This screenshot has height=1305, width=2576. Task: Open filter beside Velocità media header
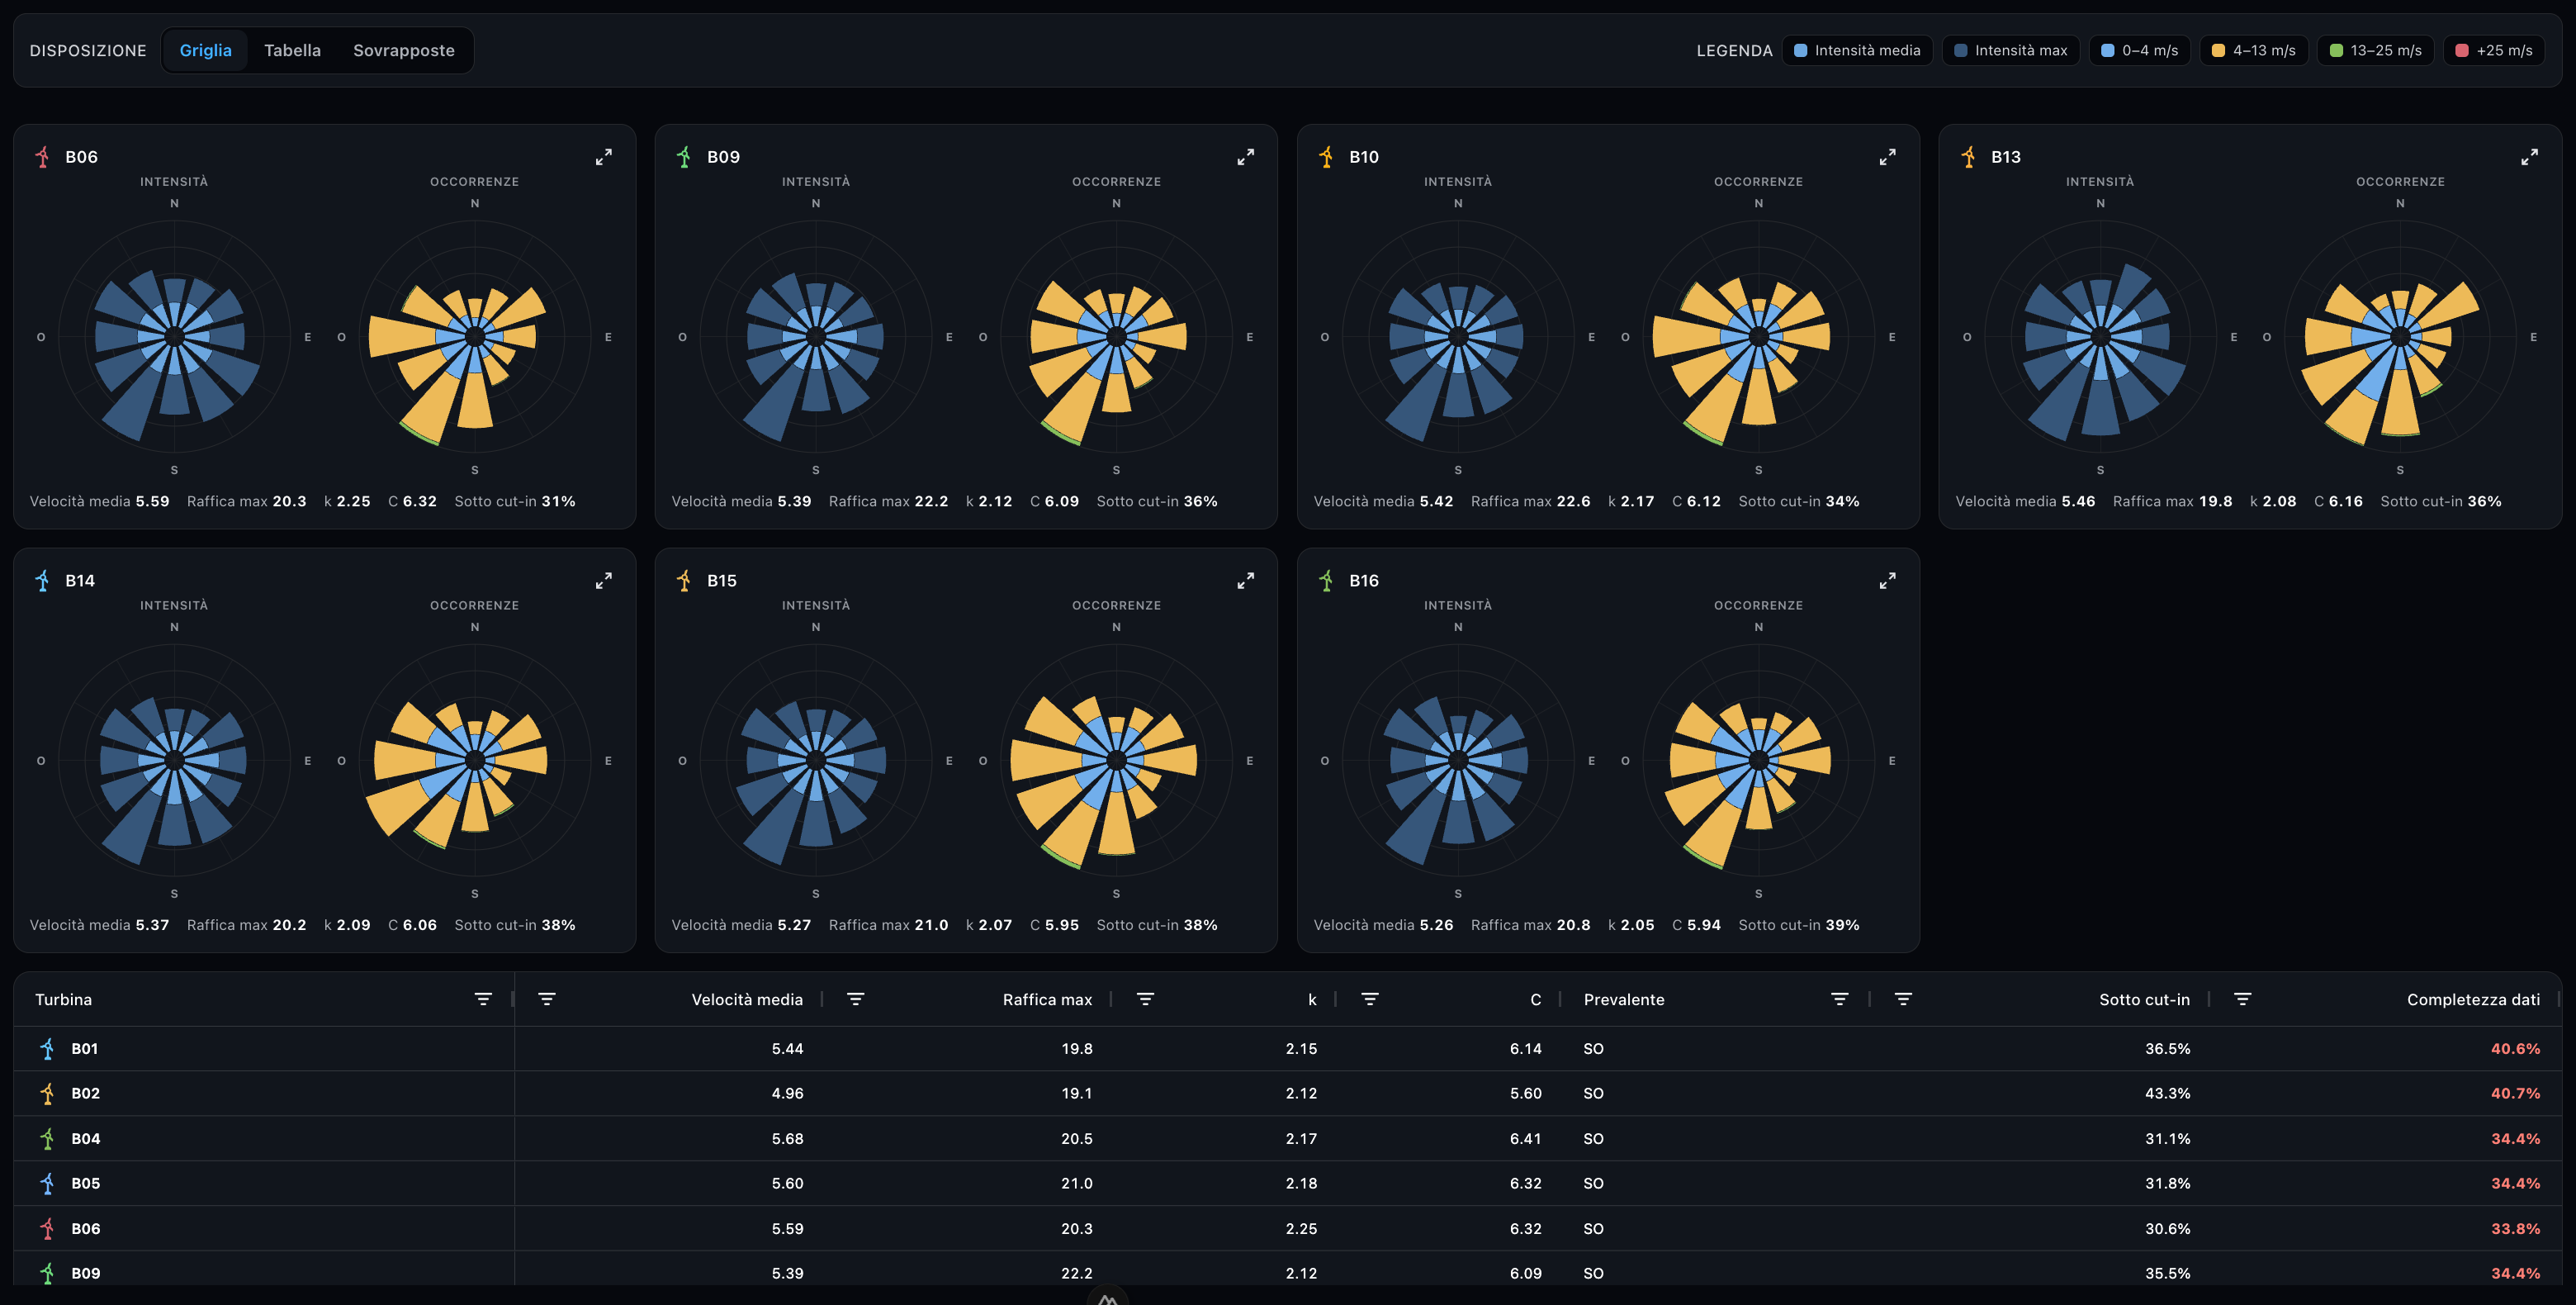[x=547, y=1000]
